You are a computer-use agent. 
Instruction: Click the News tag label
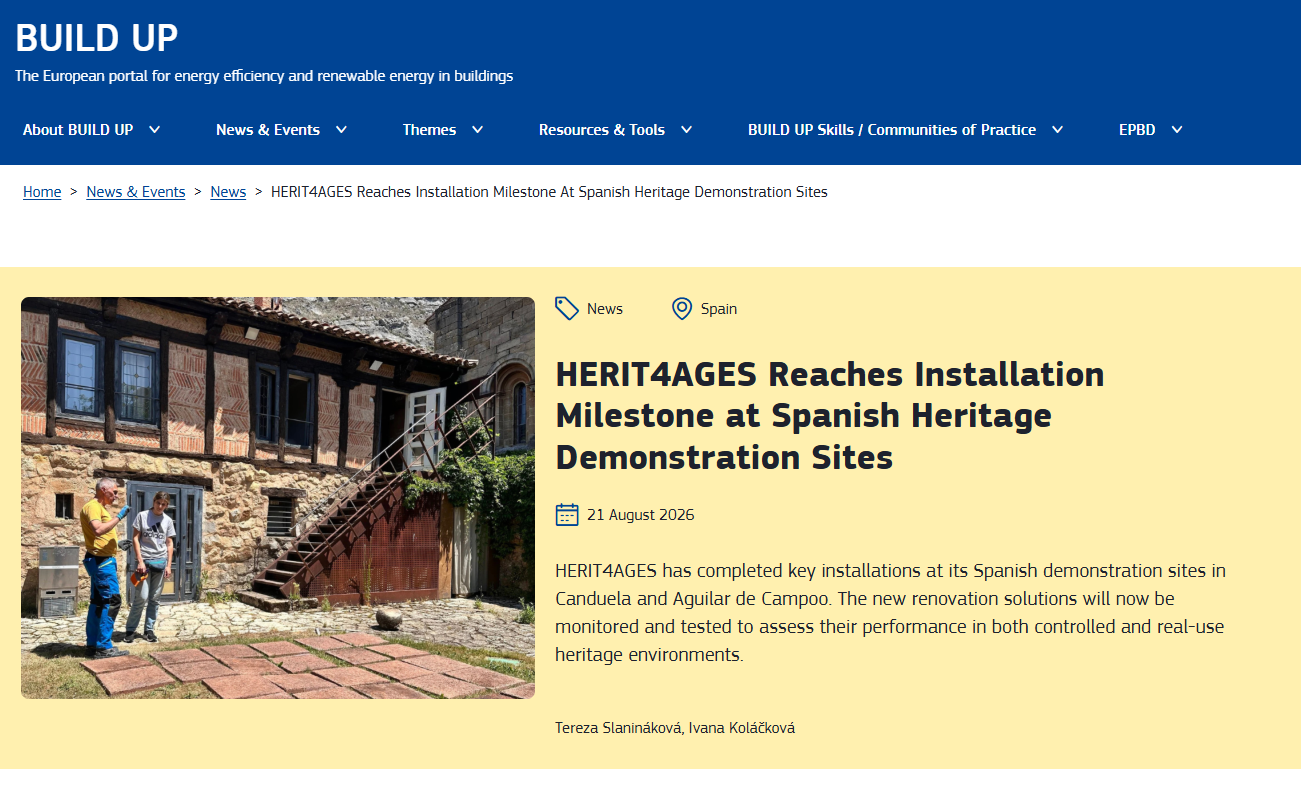pyautogui.click(x=605, y=309)
